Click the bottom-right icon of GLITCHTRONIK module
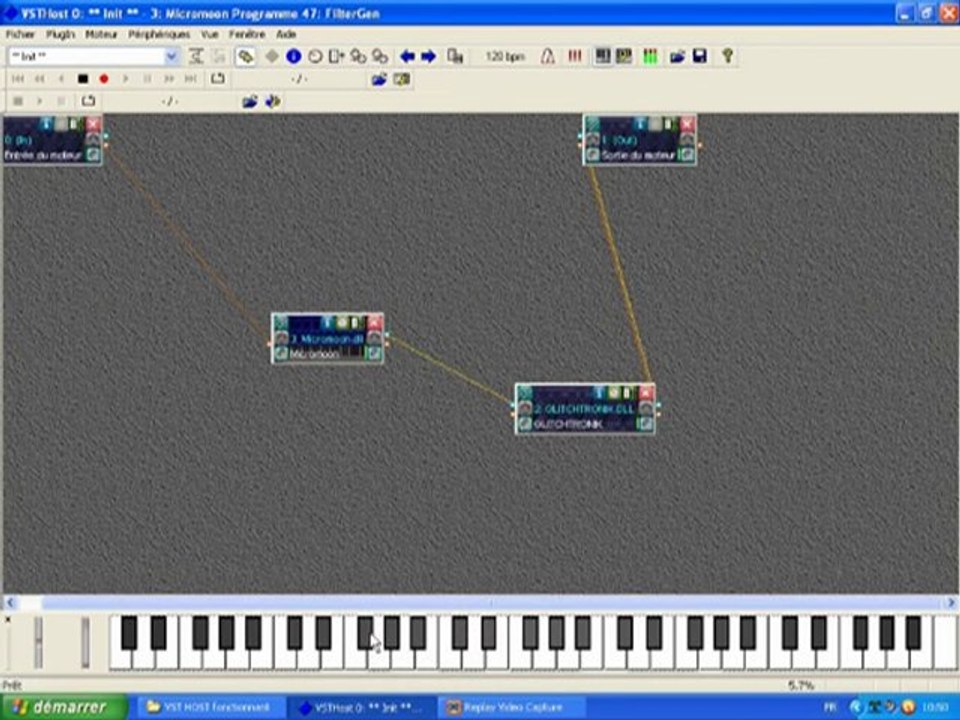This screenshot has width=960, height=720. pyautogui.click(x=645, y=423)
